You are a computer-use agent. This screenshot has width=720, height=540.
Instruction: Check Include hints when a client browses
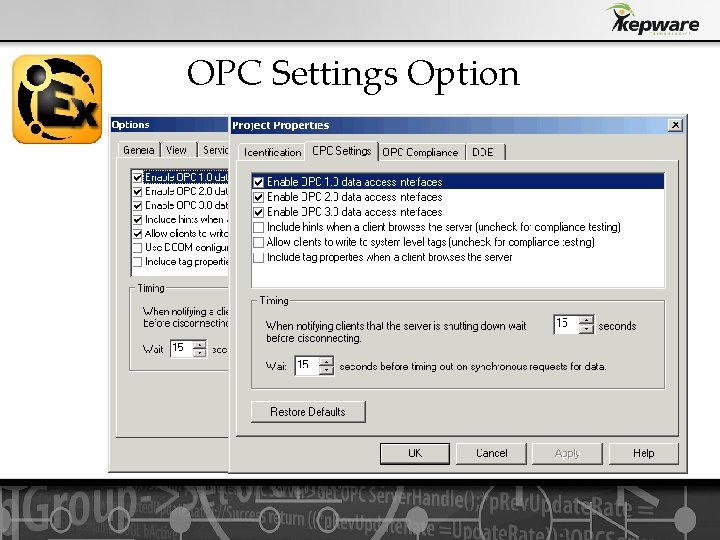tap(259, 227)
